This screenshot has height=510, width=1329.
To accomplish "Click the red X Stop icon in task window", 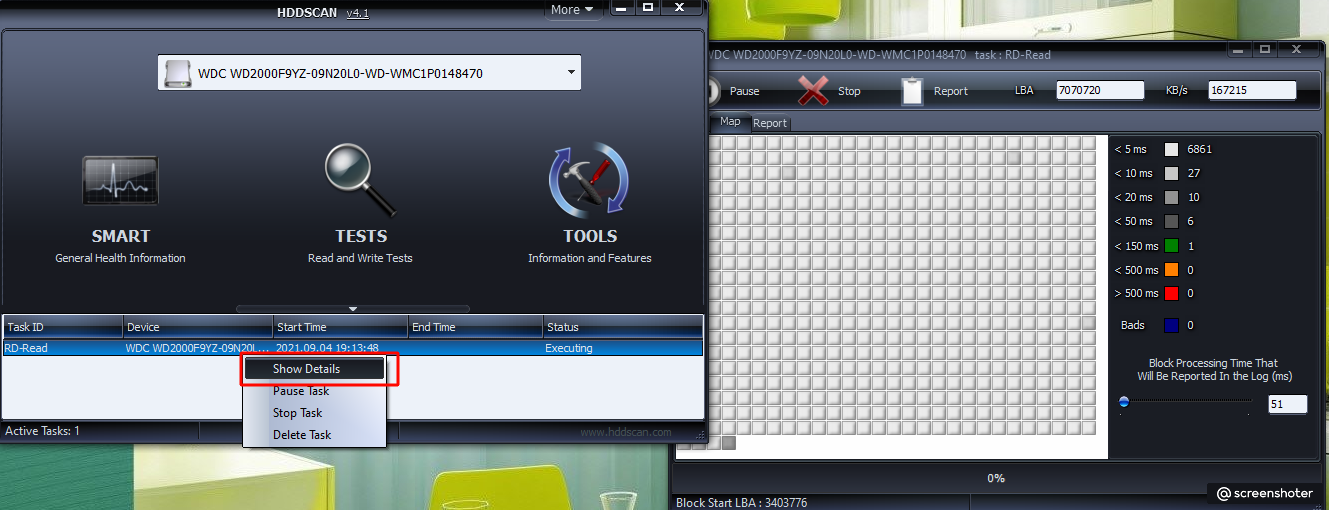I will [813, 90].
